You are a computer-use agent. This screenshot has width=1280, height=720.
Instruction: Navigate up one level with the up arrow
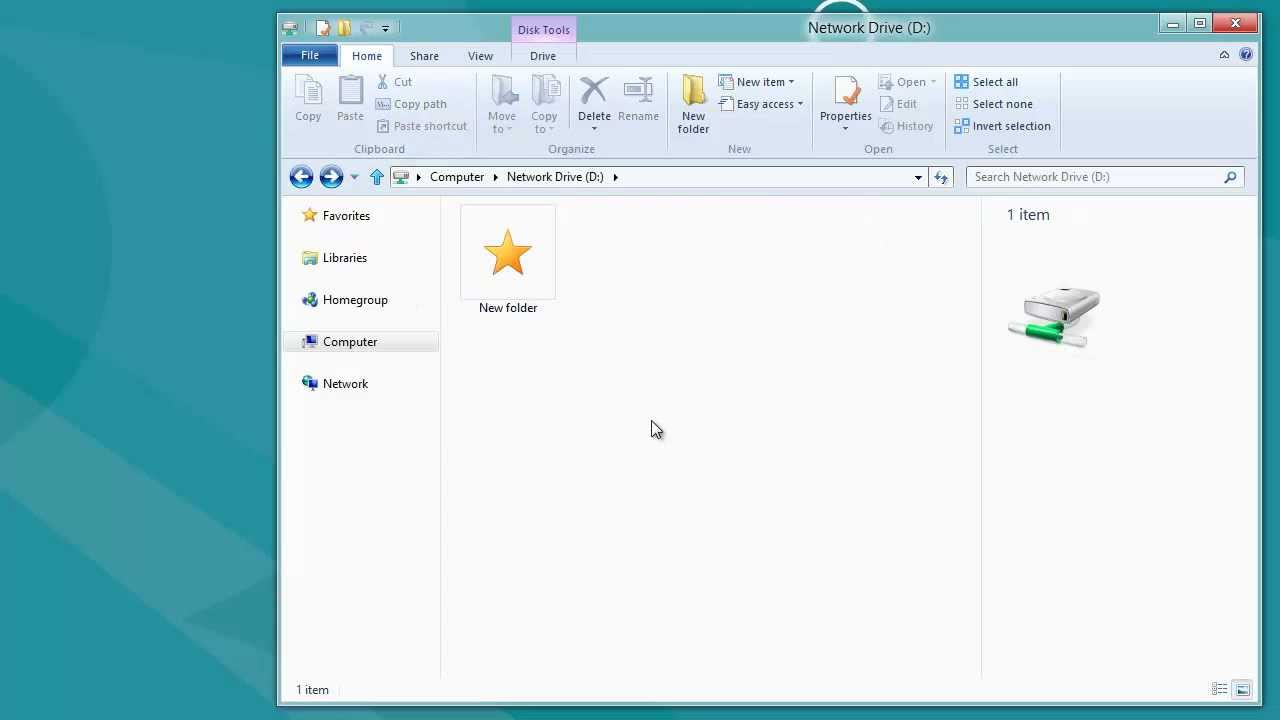click(x=377, y=177)
